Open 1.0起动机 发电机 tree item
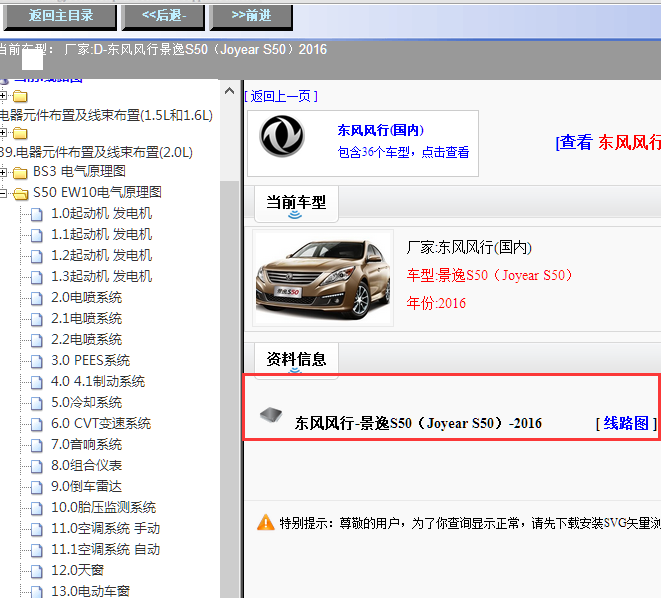Image resolution: width=661 pixels, height=598 pixels. coord(102,213)
